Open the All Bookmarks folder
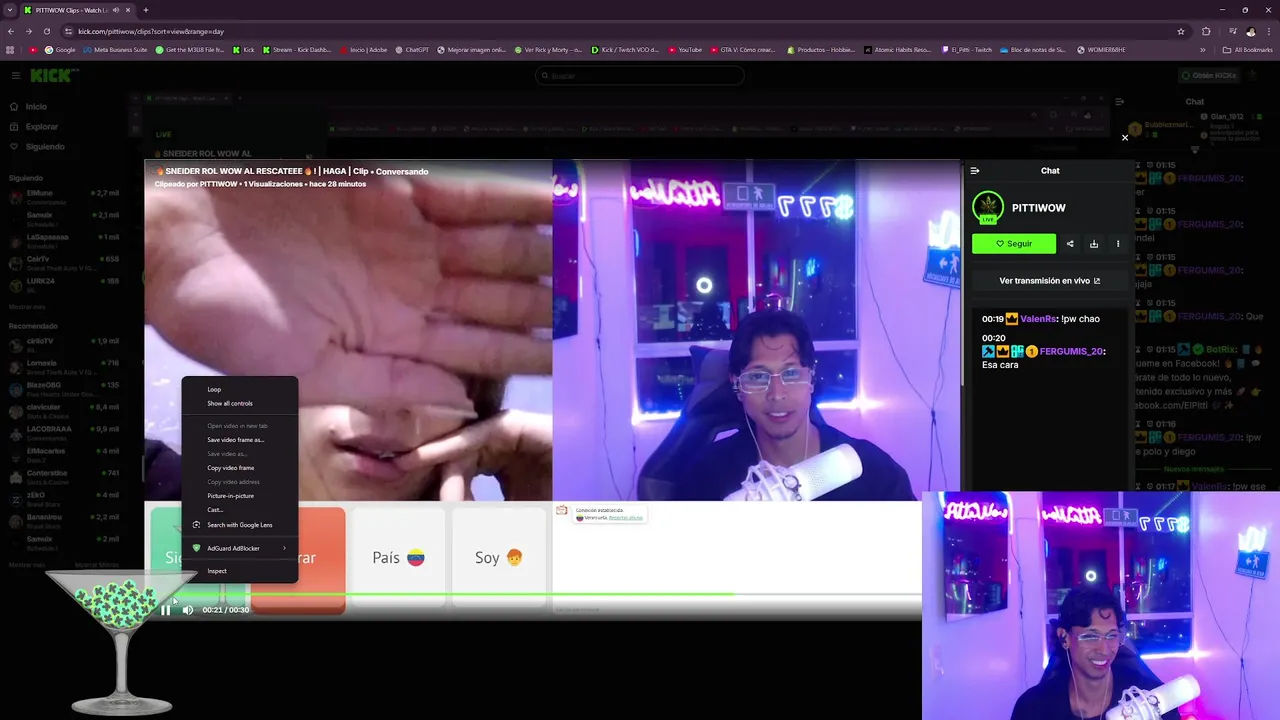This screenshot has height=720, width=1280. tap(1248, 49)
